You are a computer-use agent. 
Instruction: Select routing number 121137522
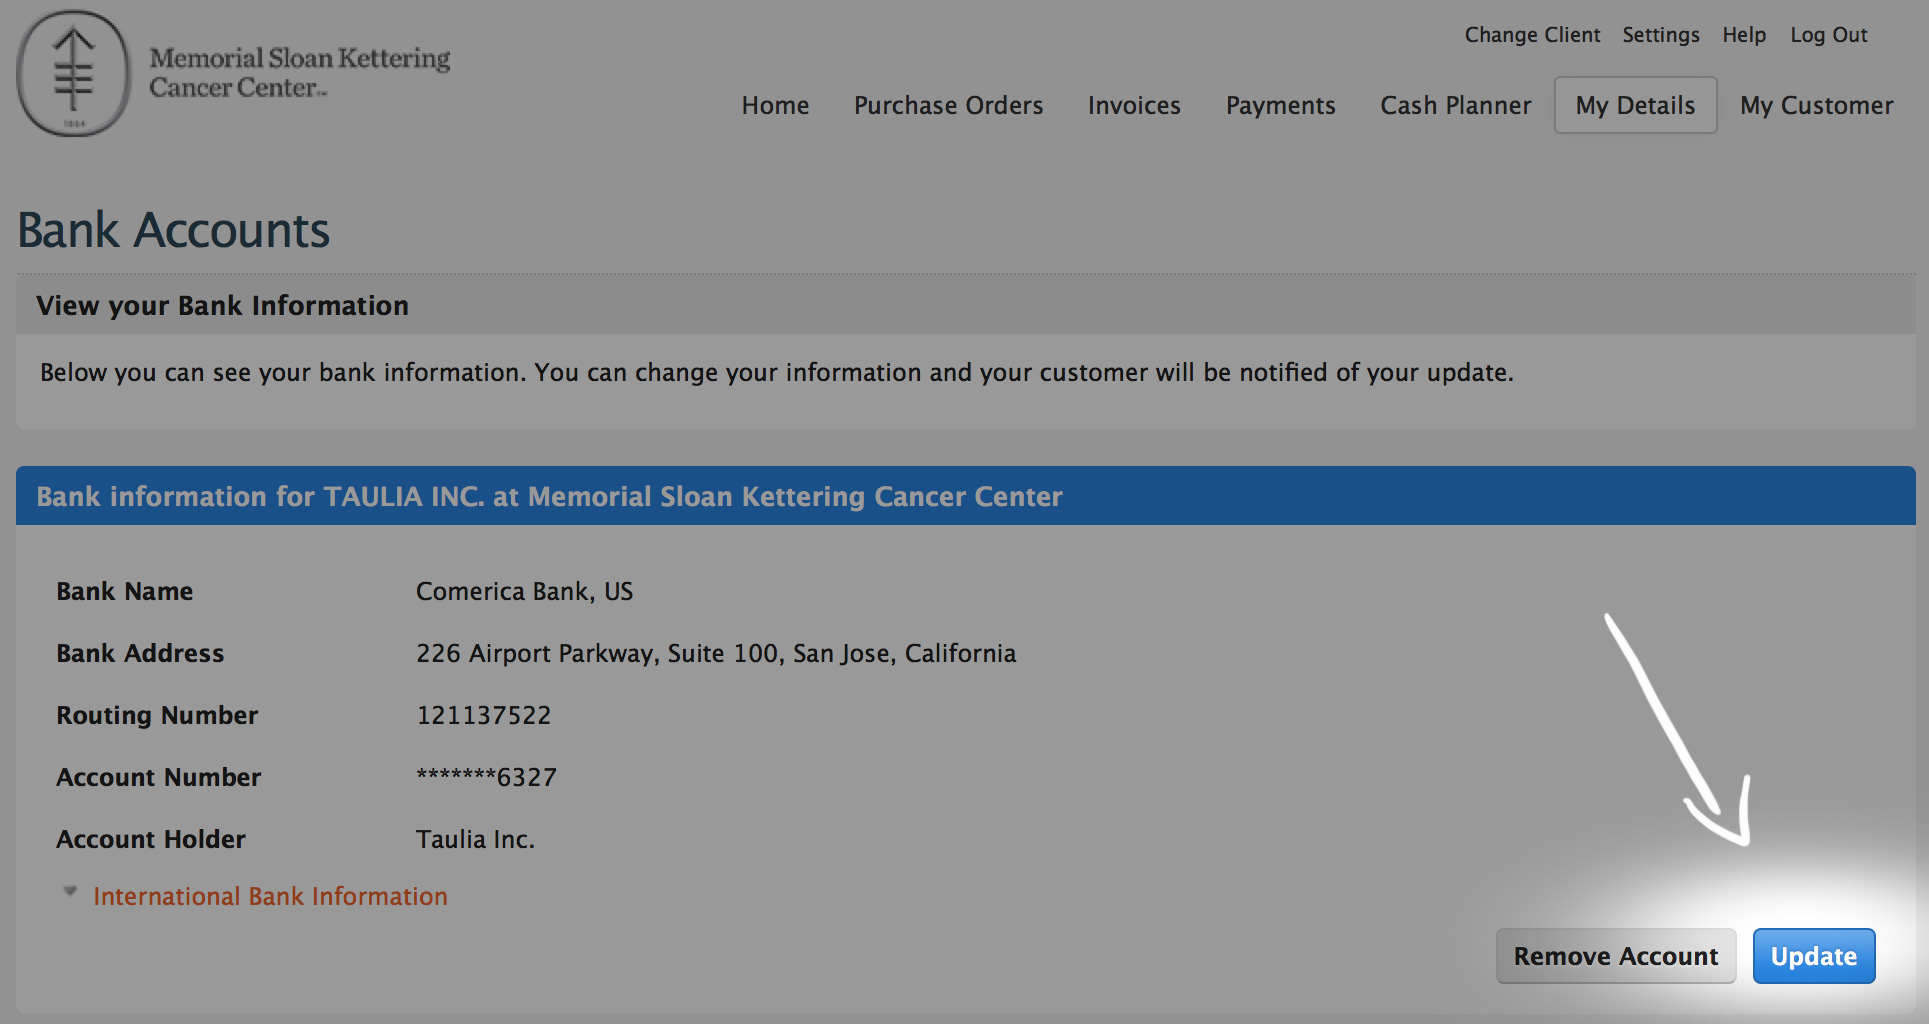[483, 715]
